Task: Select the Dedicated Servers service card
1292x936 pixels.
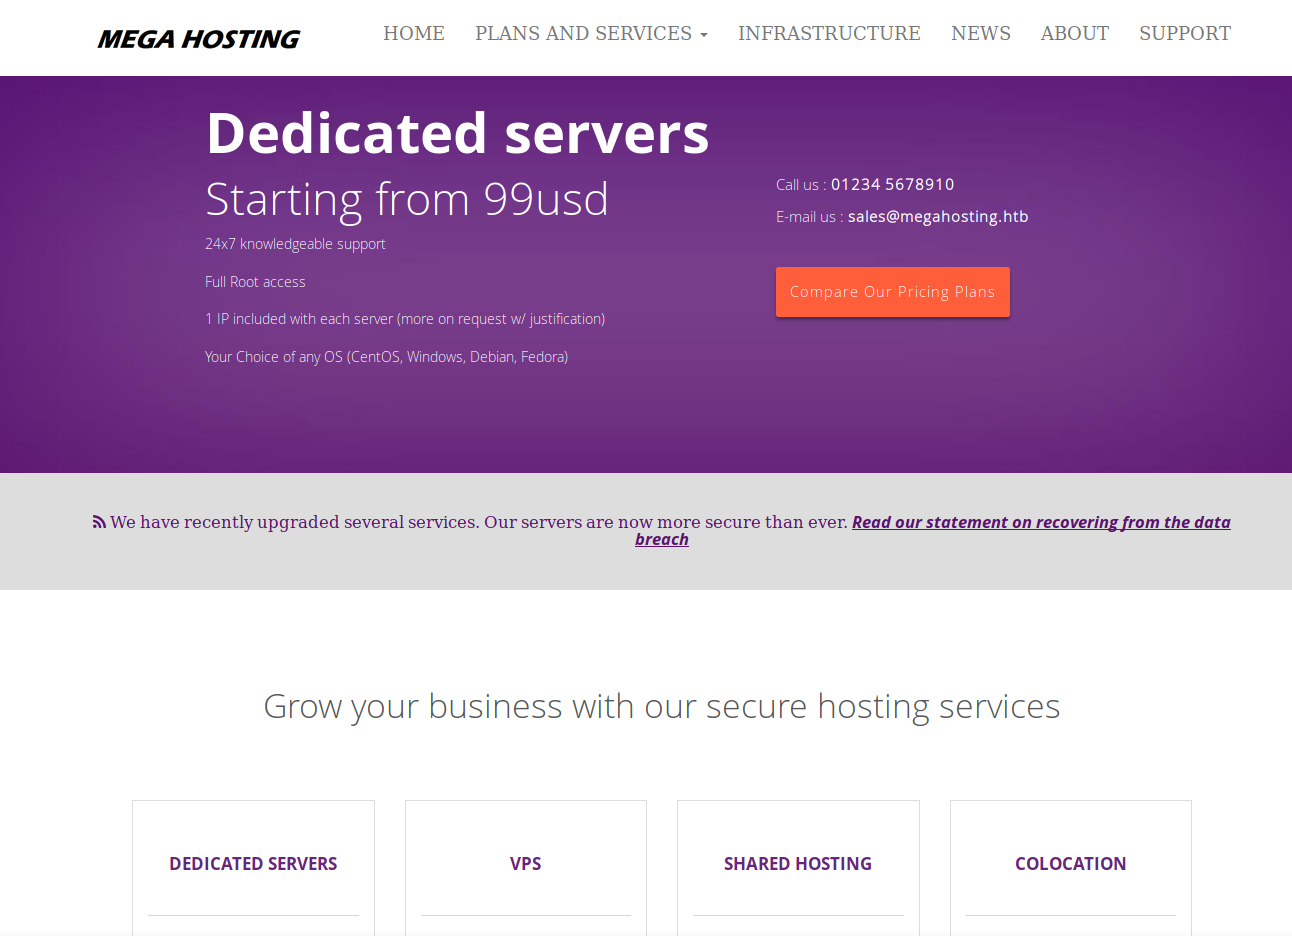Action: point(253,864)
